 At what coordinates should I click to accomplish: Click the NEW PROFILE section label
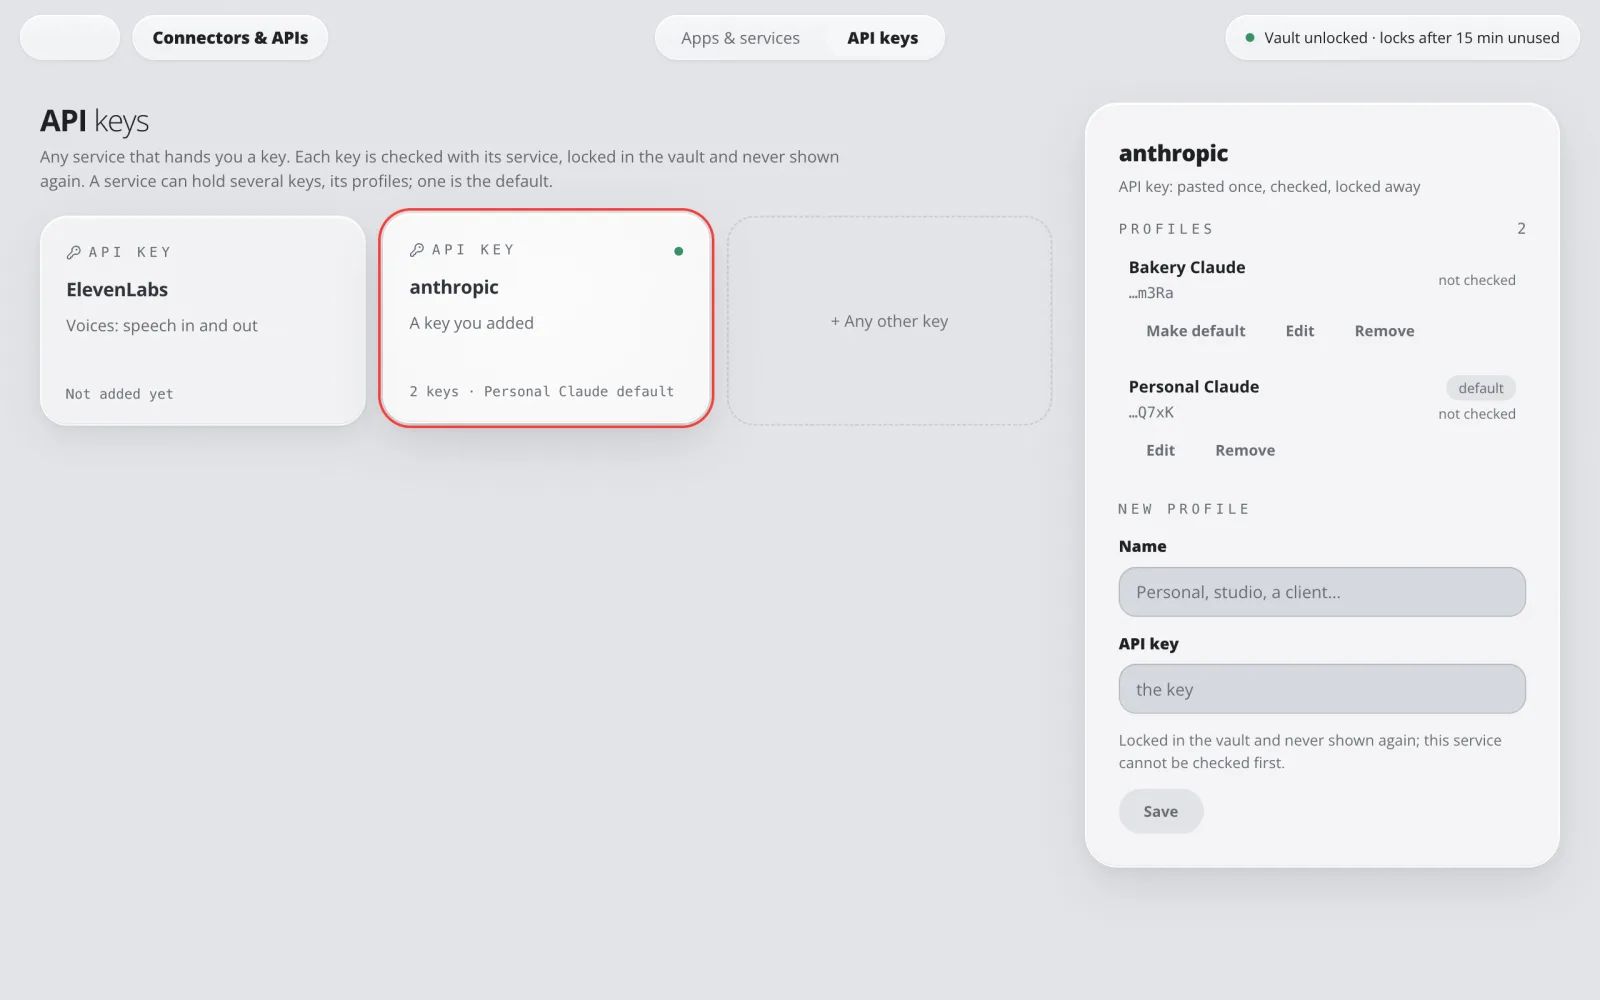pos(1184,509)
